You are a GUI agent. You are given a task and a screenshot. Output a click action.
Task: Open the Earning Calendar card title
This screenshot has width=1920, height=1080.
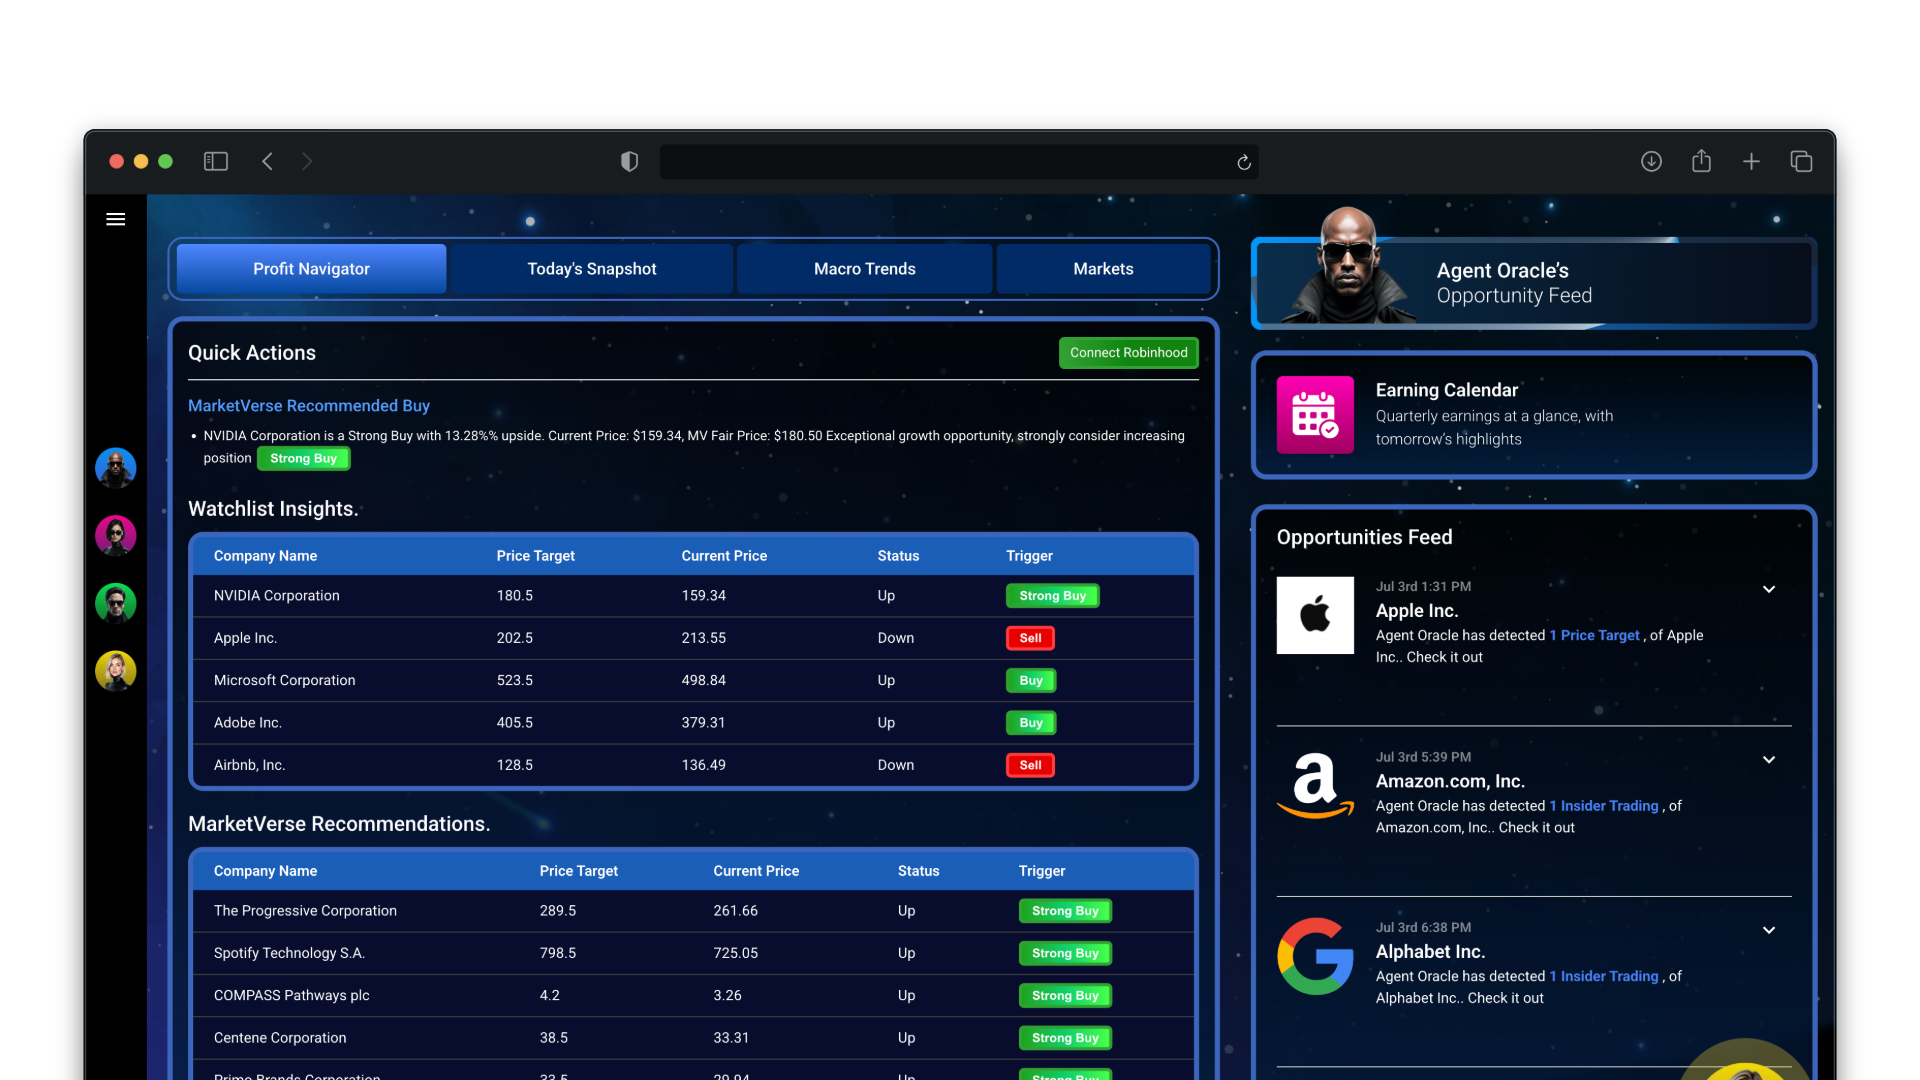click(1446, 390)
